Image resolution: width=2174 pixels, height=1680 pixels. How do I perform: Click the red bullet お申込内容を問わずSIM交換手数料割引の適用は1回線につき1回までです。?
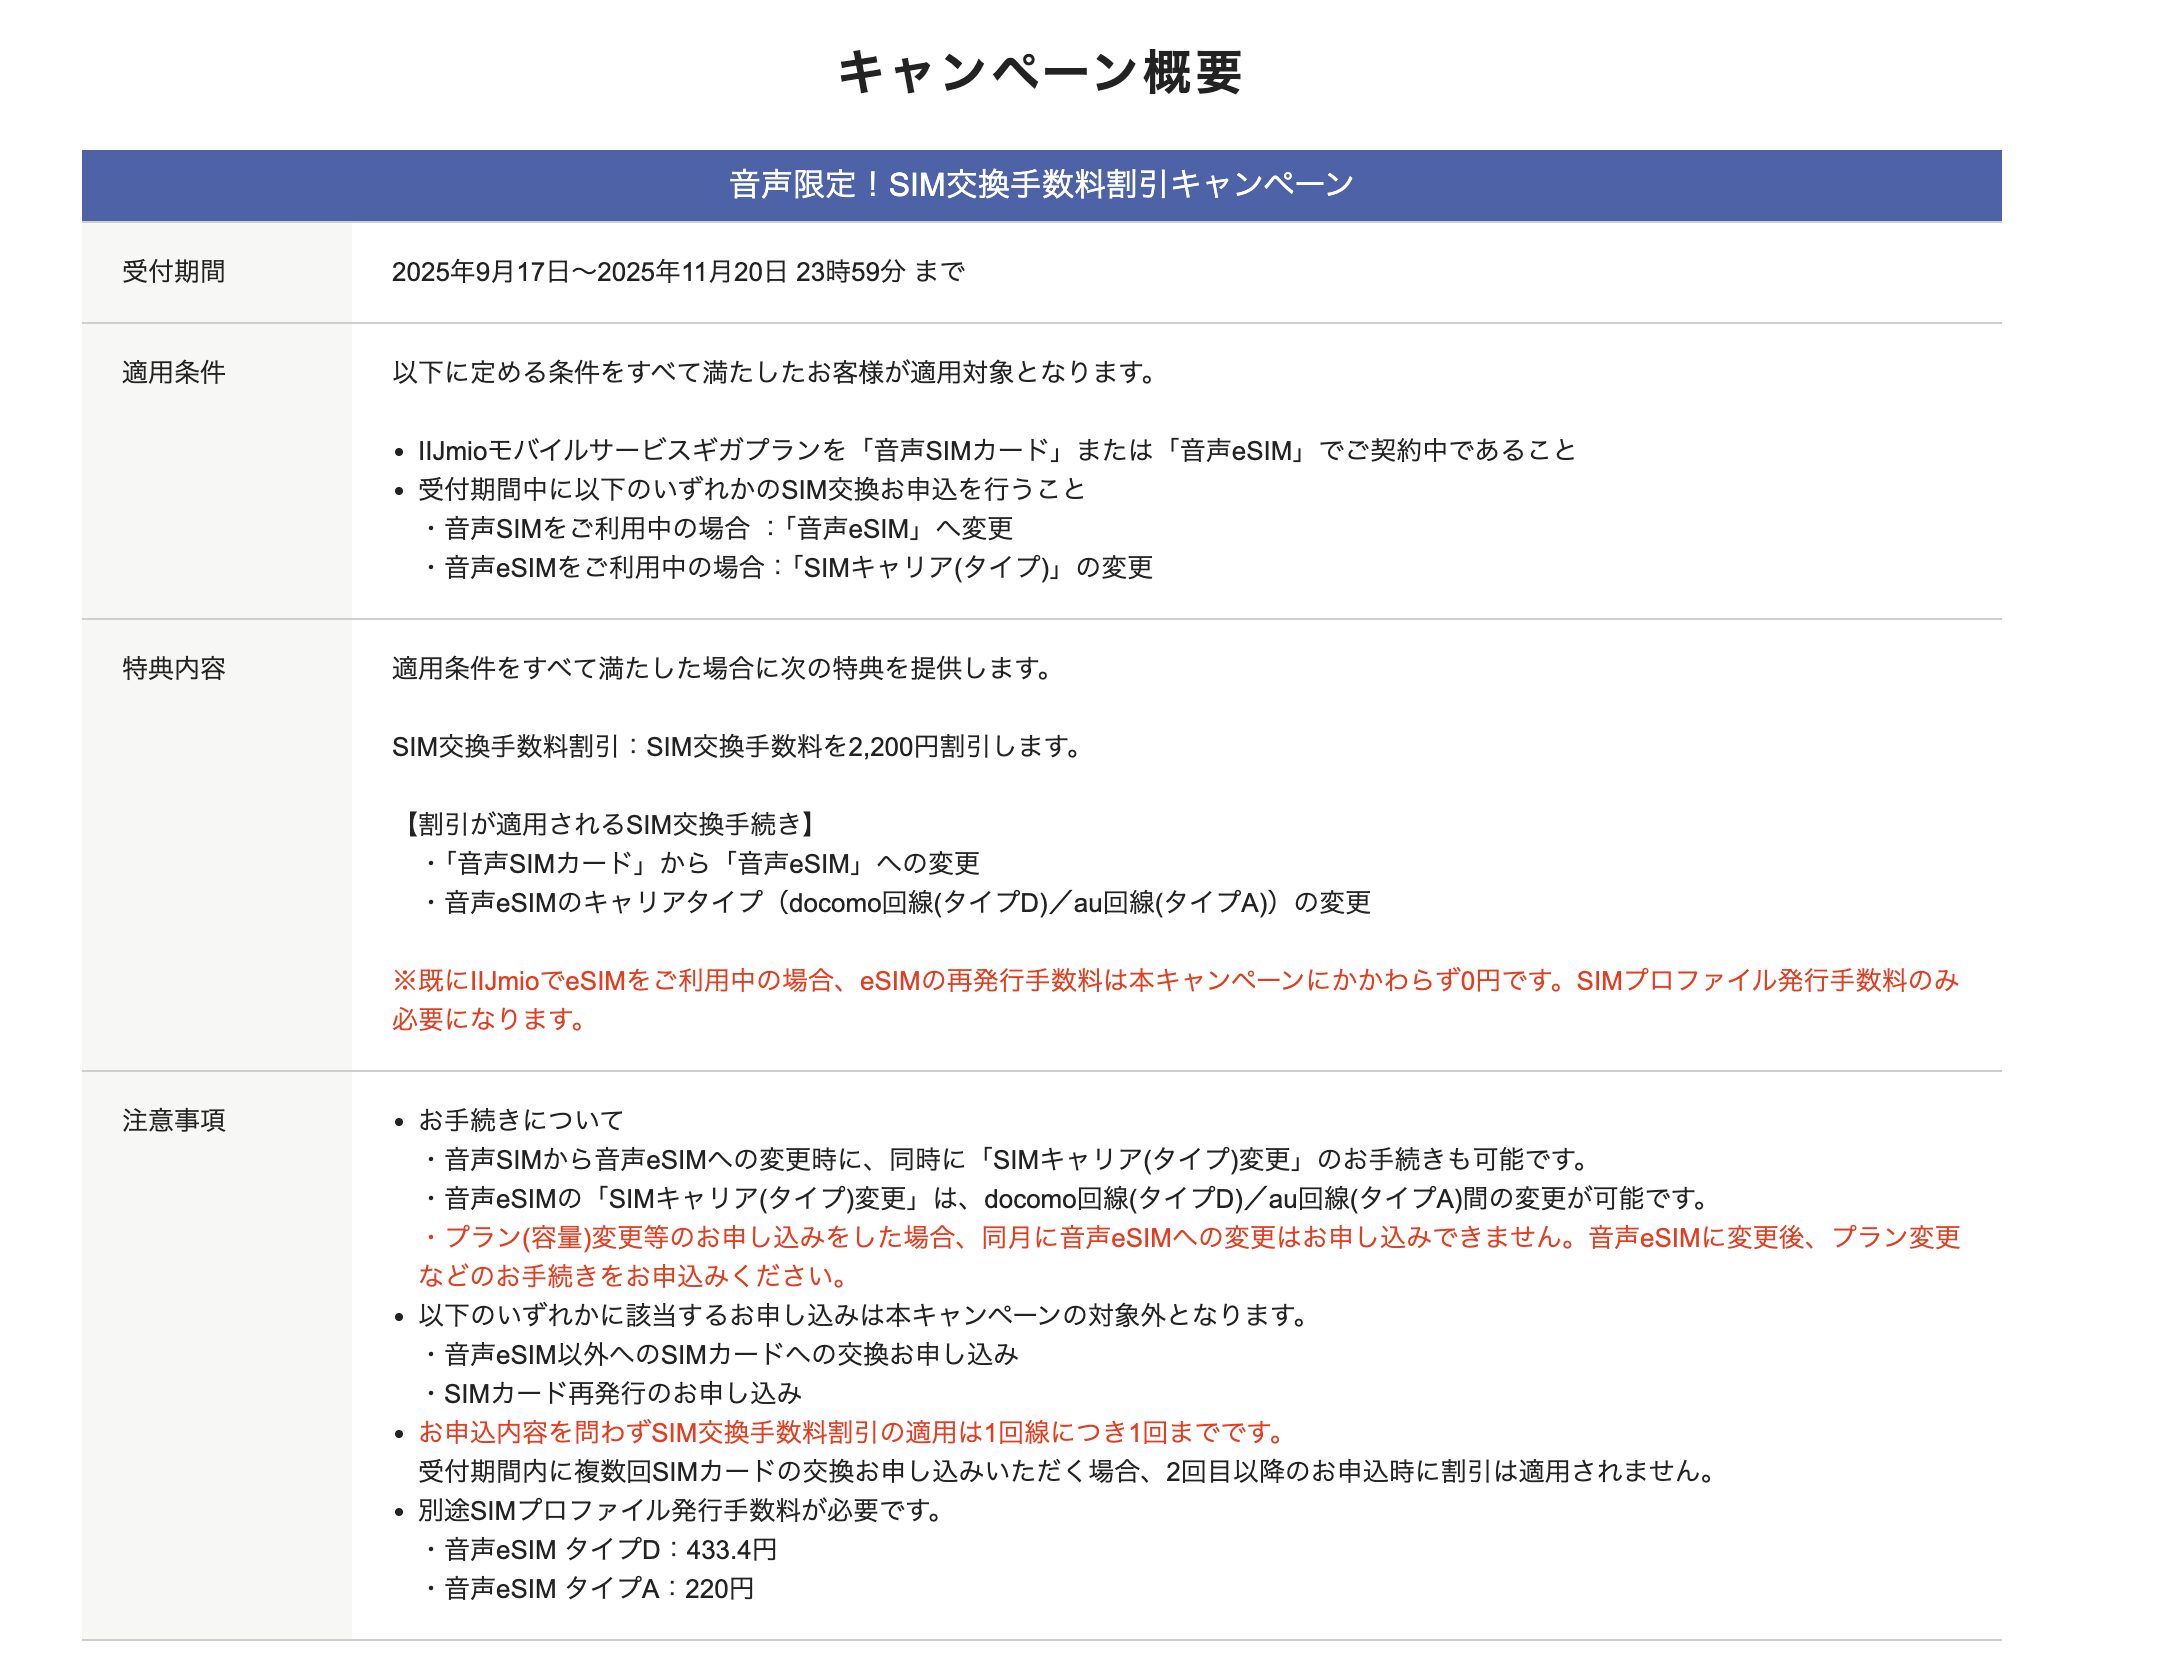tap(853, 1433)
